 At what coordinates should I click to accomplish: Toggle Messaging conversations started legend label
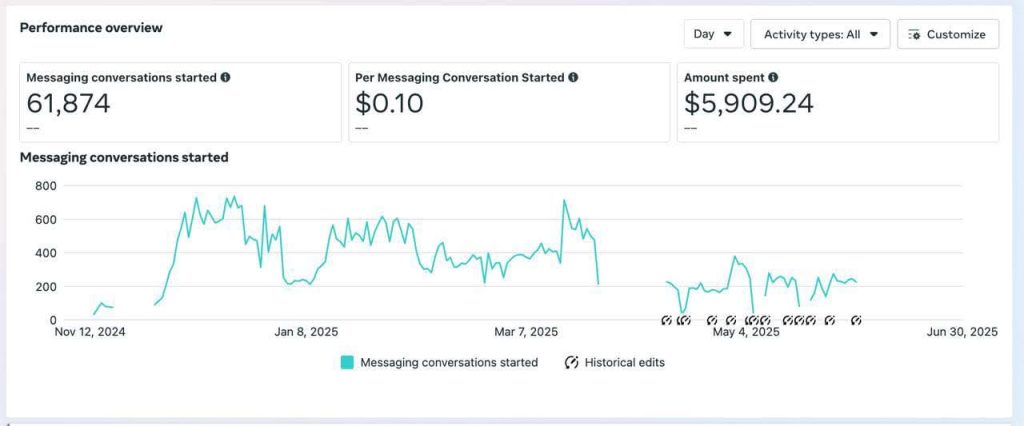(448, 363)
